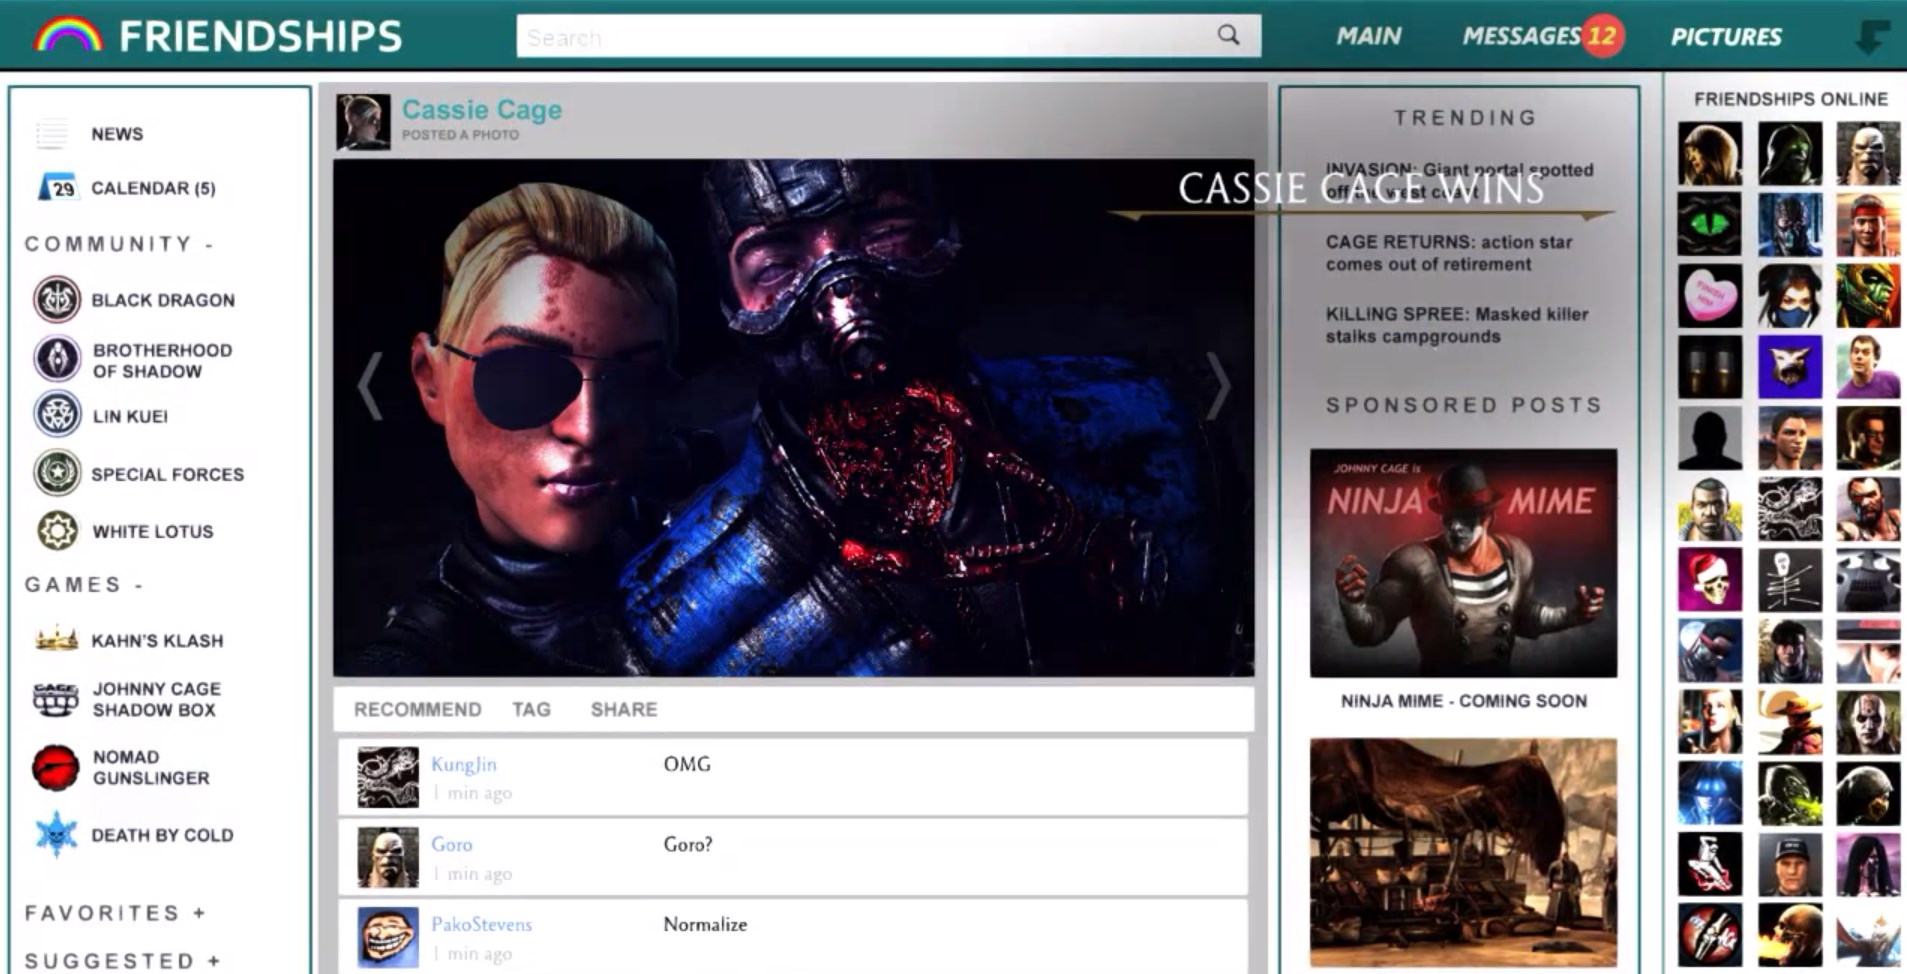This screenshot has width=1907, height=974.
Task: Click the messages 12 notification badge
Action: [x=1602, y=36]
